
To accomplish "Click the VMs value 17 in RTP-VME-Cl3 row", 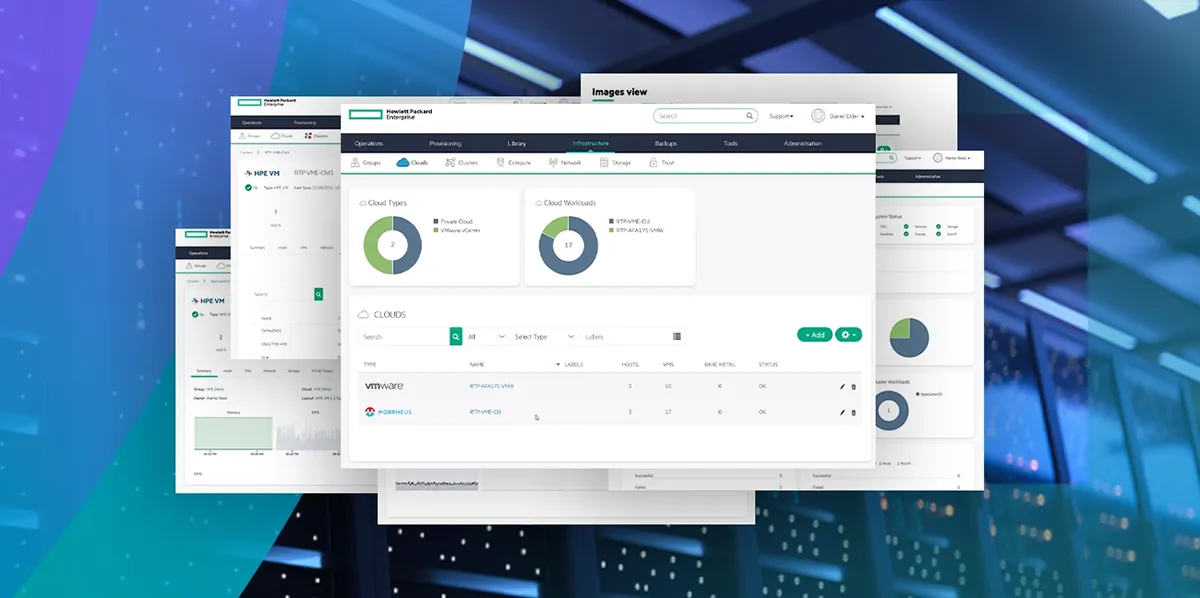I will point(668,412).
